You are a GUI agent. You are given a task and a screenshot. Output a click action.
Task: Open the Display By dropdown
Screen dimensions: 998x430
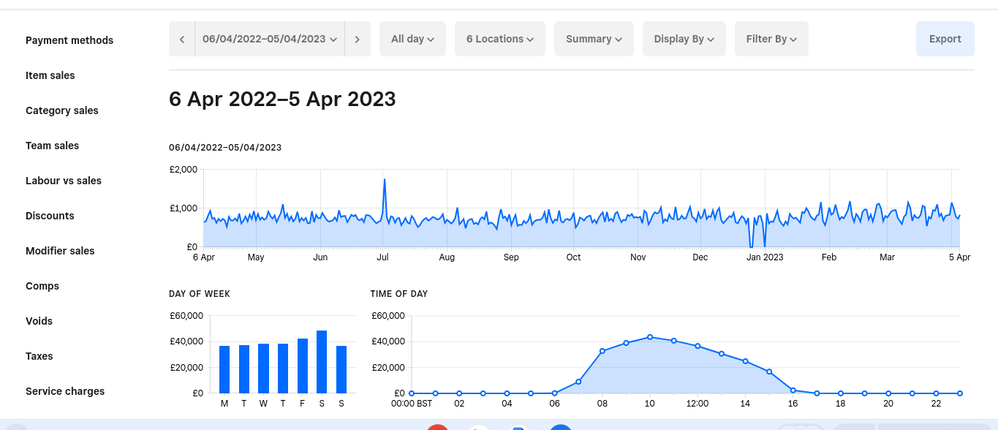coord(683,39)
